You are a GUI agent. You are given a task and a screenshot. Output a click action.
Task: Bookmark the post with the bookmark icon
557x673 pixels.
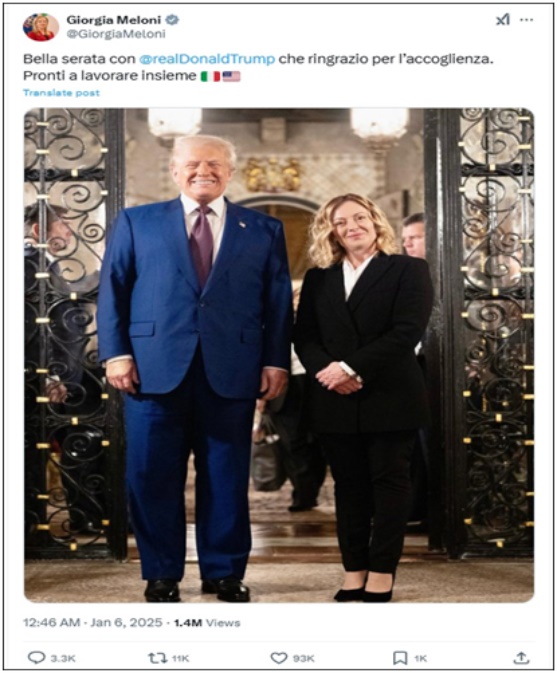coord(400,658)
